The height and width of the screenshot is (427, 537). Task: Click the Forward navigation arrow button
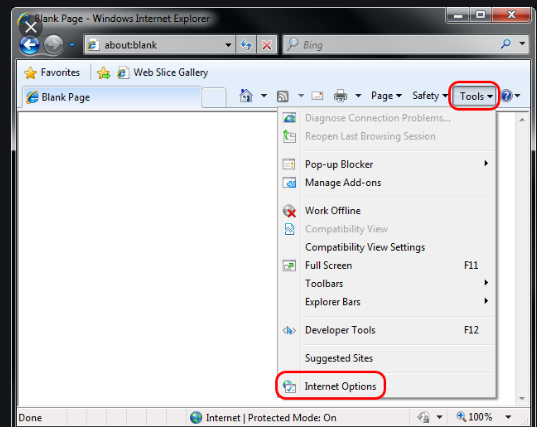[x=53, y=45]
